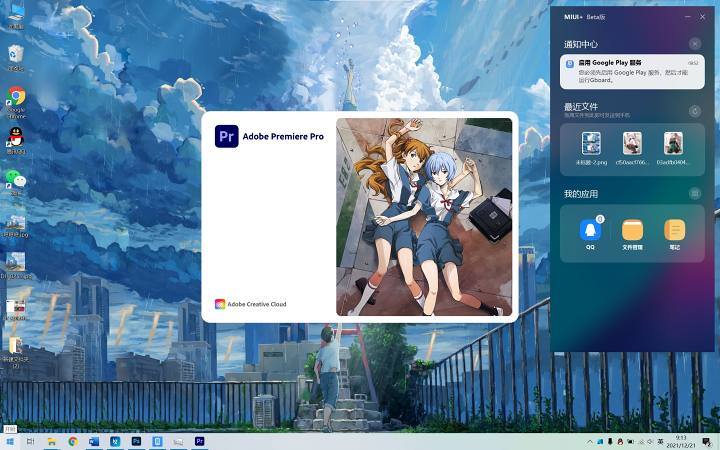Switch the input language indicator
Image resolution: width=720 pixels, height=450 pixels.
661,442
